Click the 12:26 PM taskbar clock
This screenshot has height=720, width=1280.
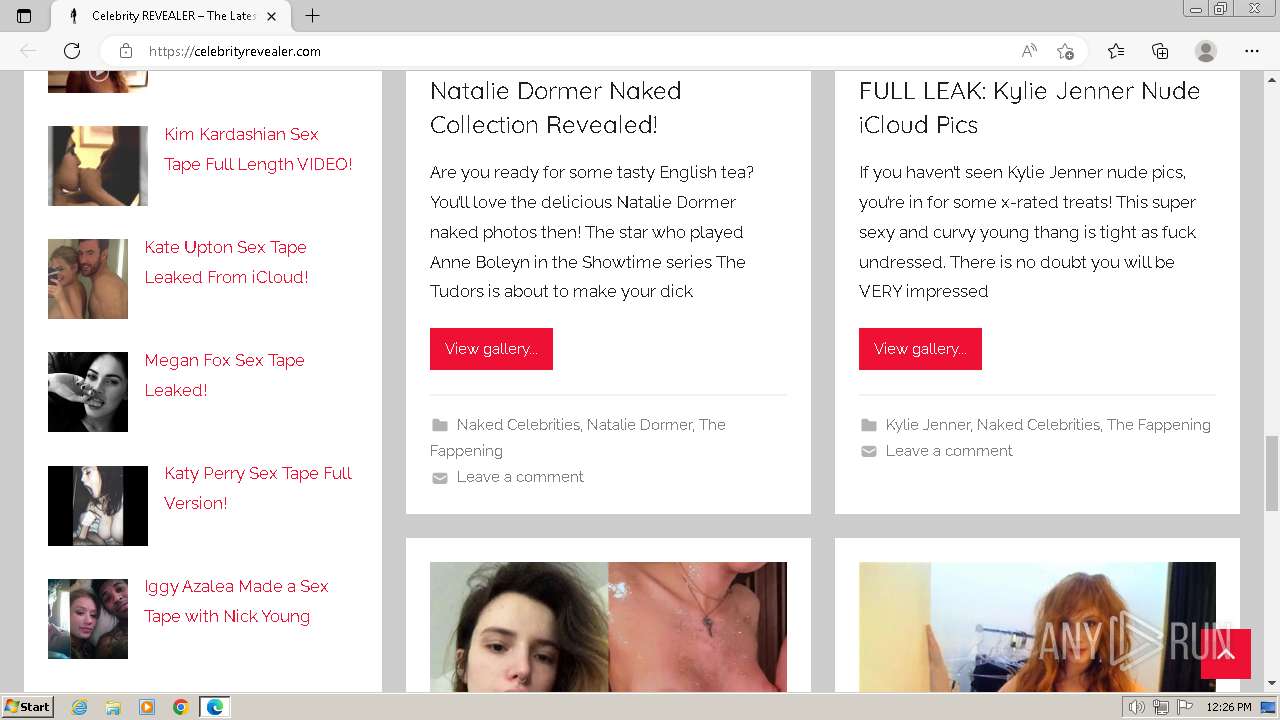coord(1229,707)
